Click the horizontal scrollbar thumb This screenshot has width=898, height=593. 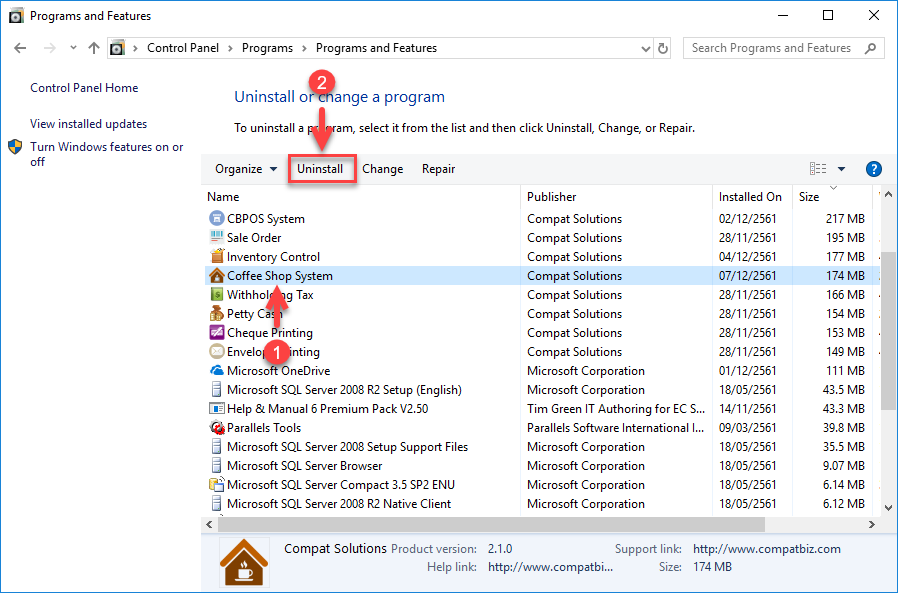491,524
